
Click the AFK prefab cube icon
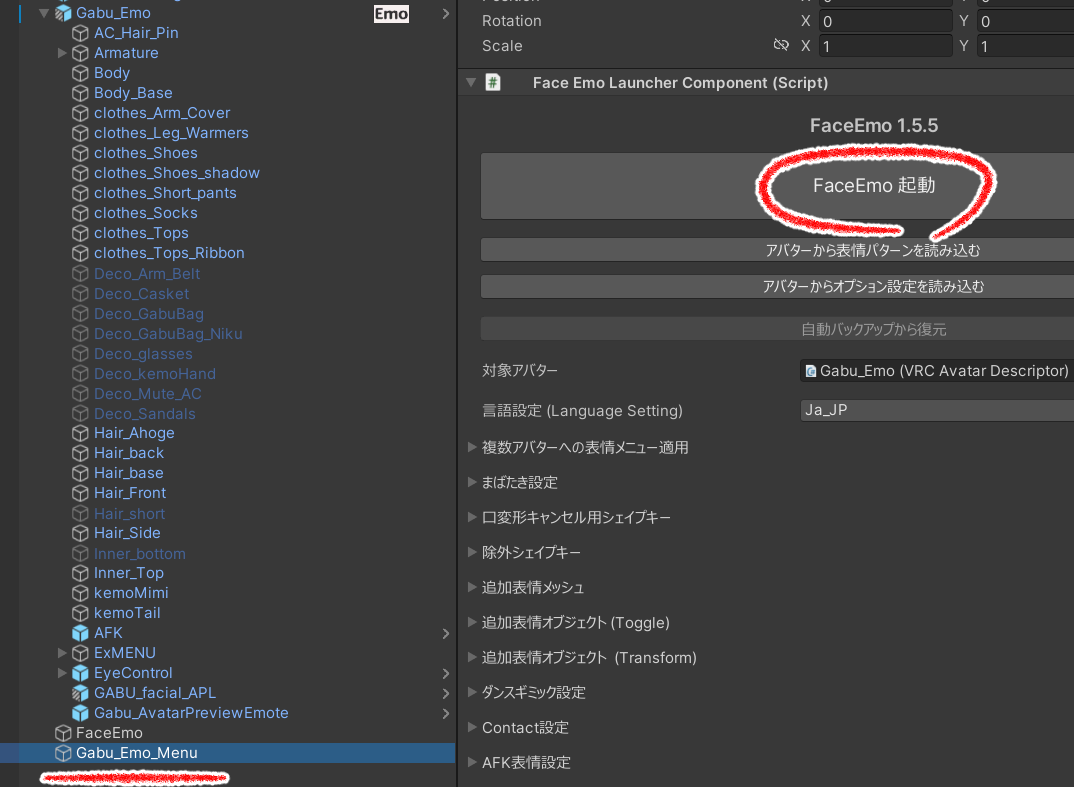pos(81,633)
